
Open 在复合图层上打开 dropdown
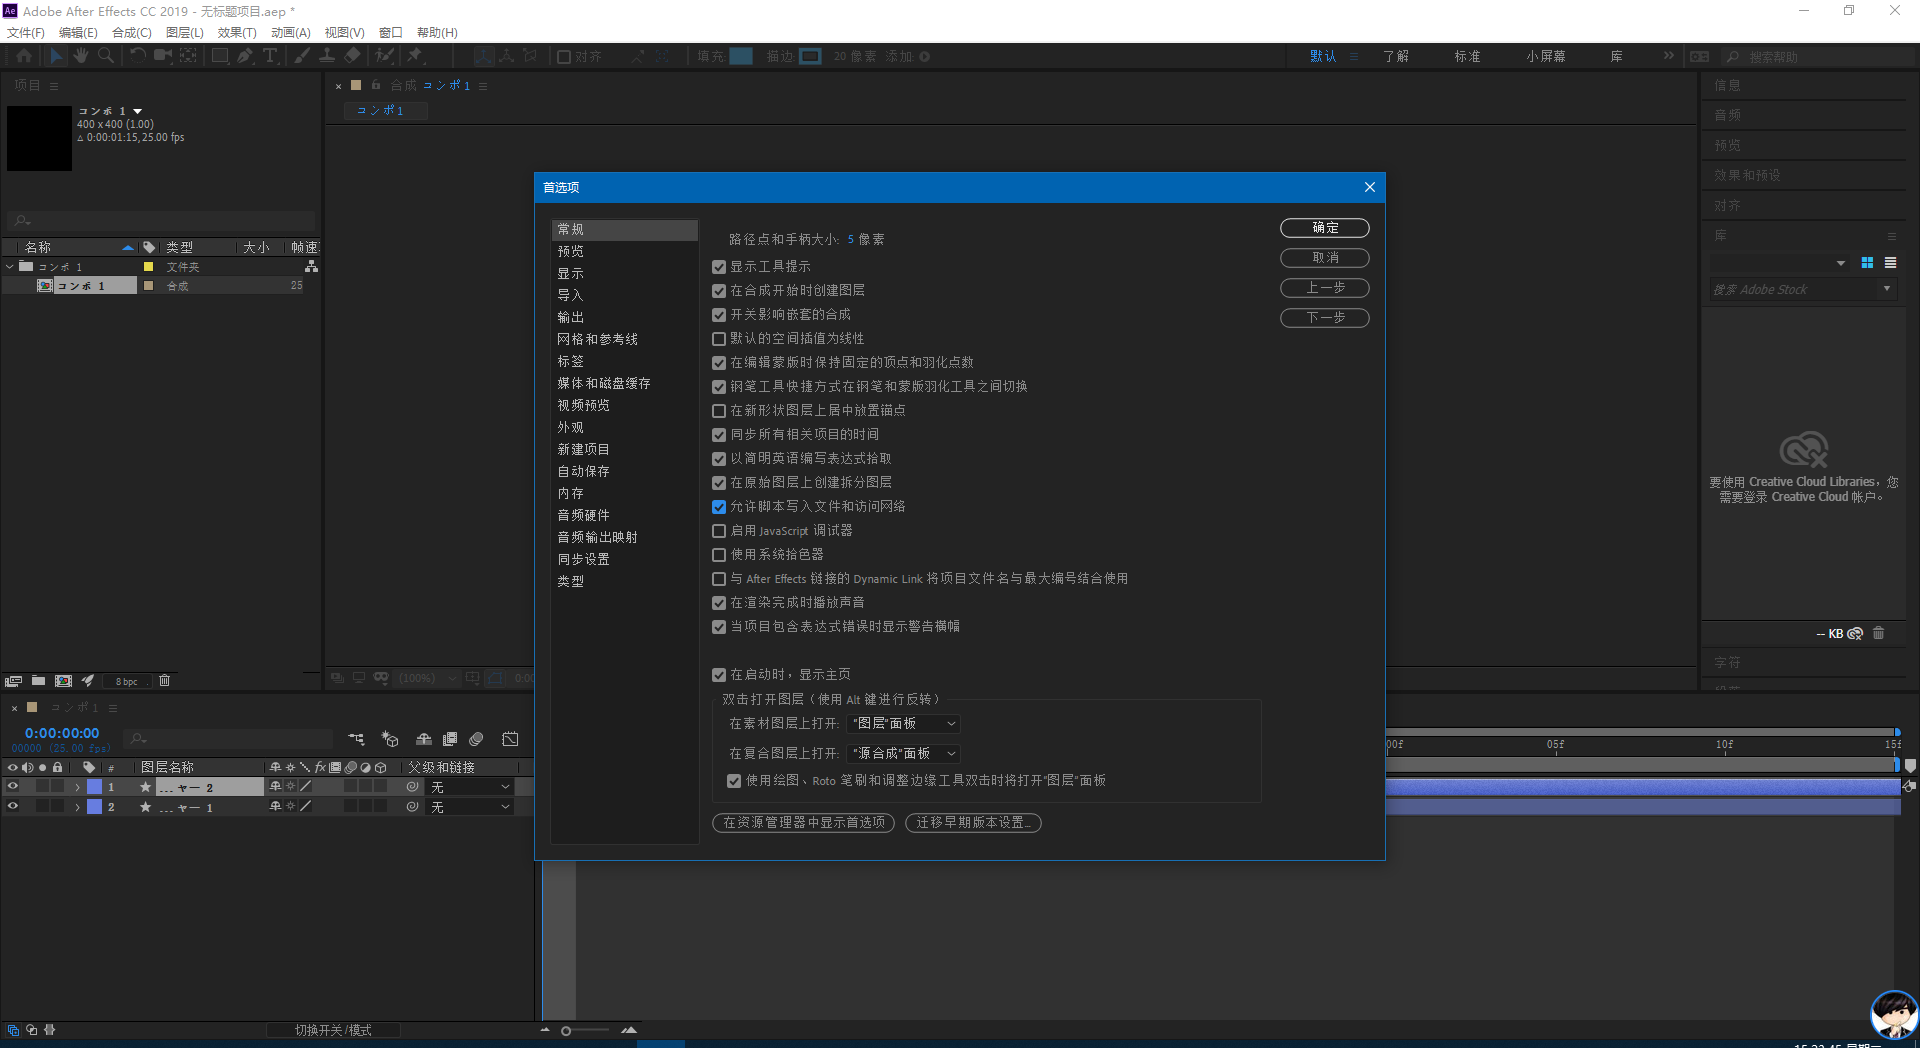904,754
